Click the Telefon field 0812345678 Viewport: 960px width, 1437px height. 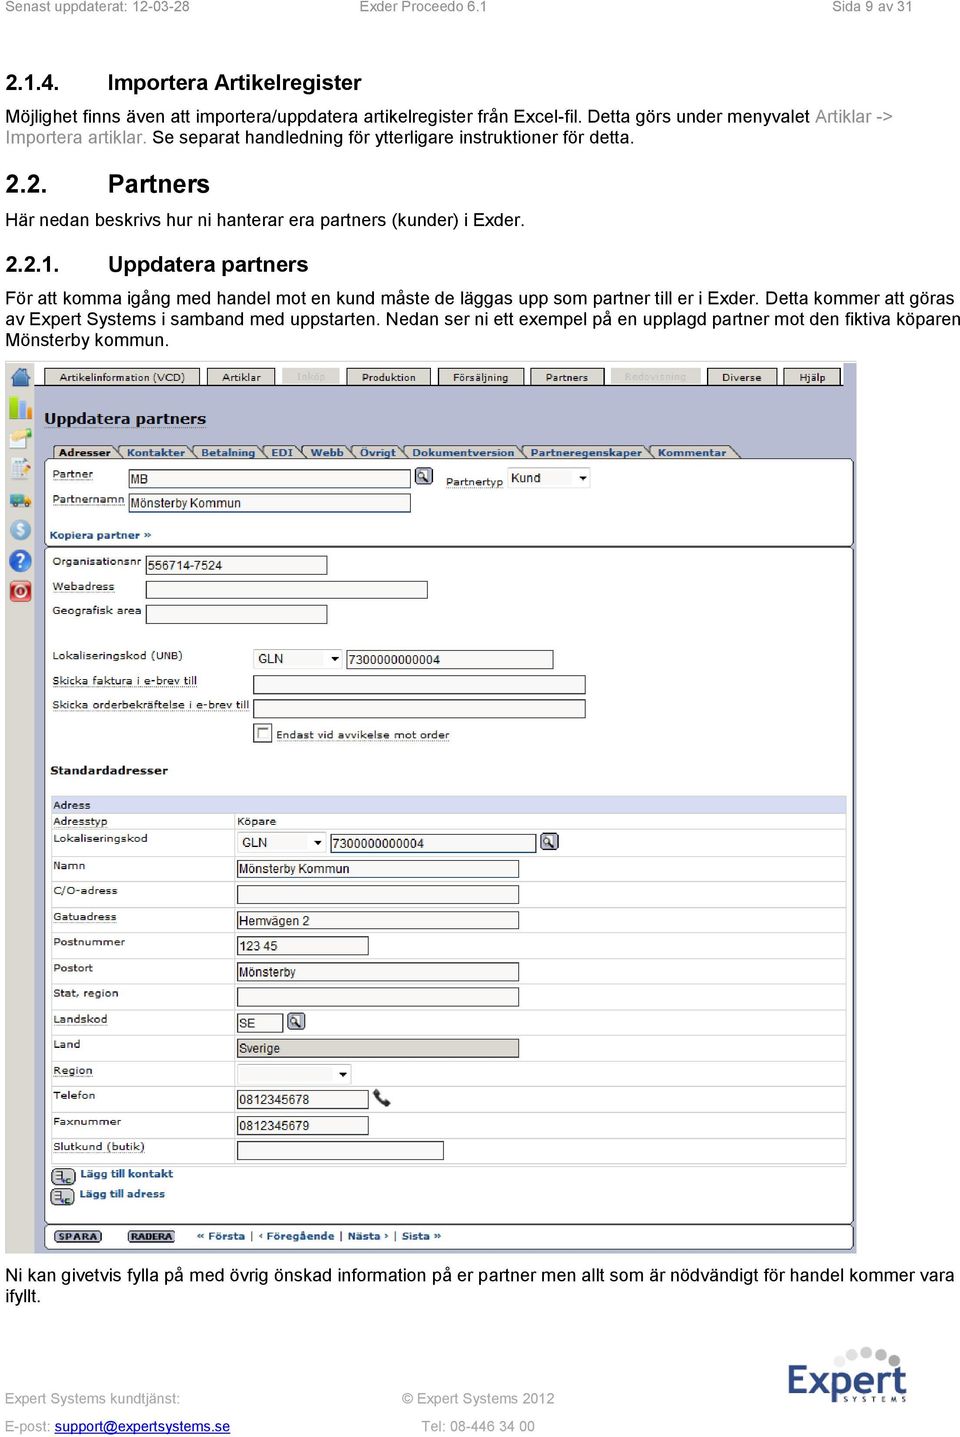point(302,1099)
